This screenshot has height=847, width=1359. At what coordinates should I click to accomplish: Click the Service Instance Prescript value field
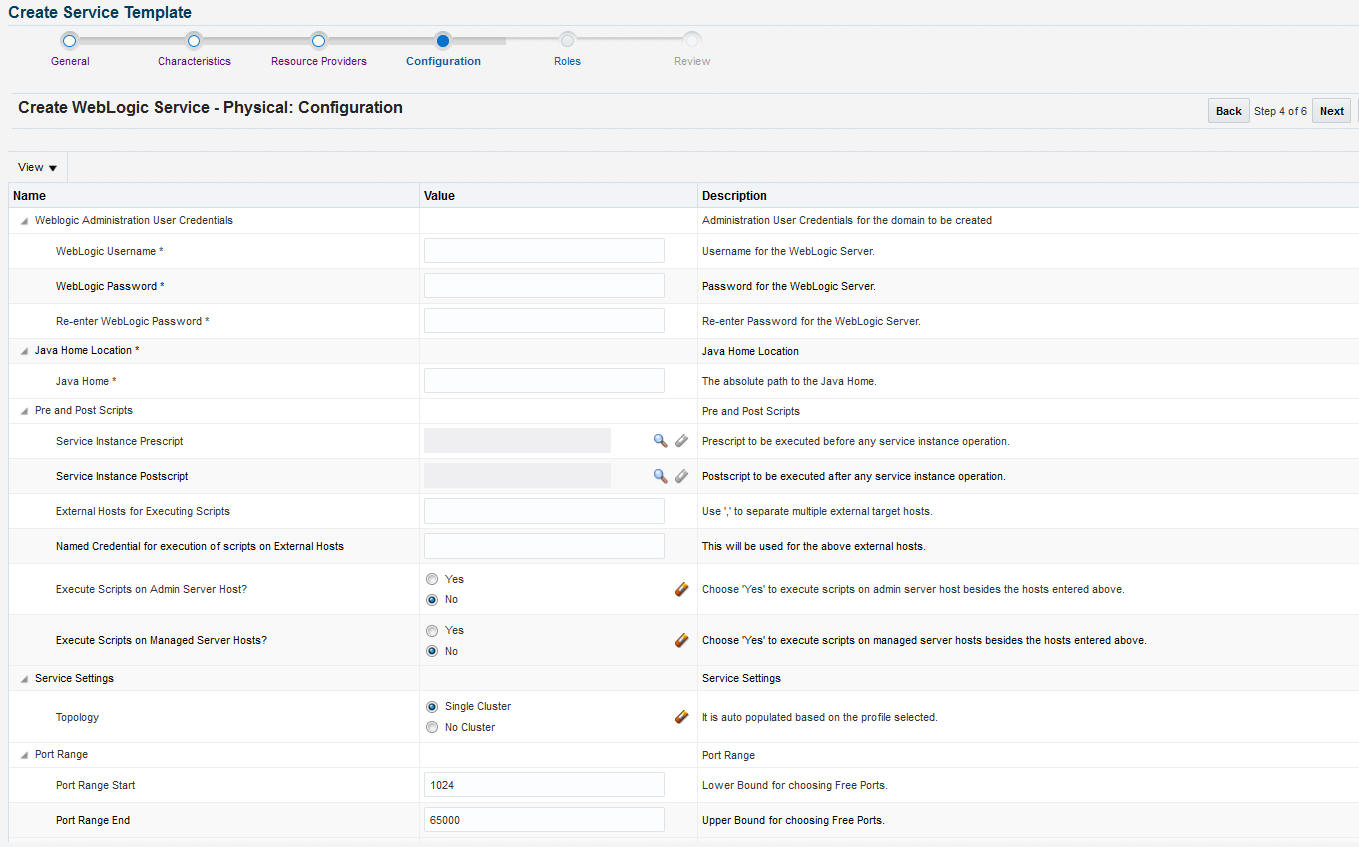click(x=517, y=441)
